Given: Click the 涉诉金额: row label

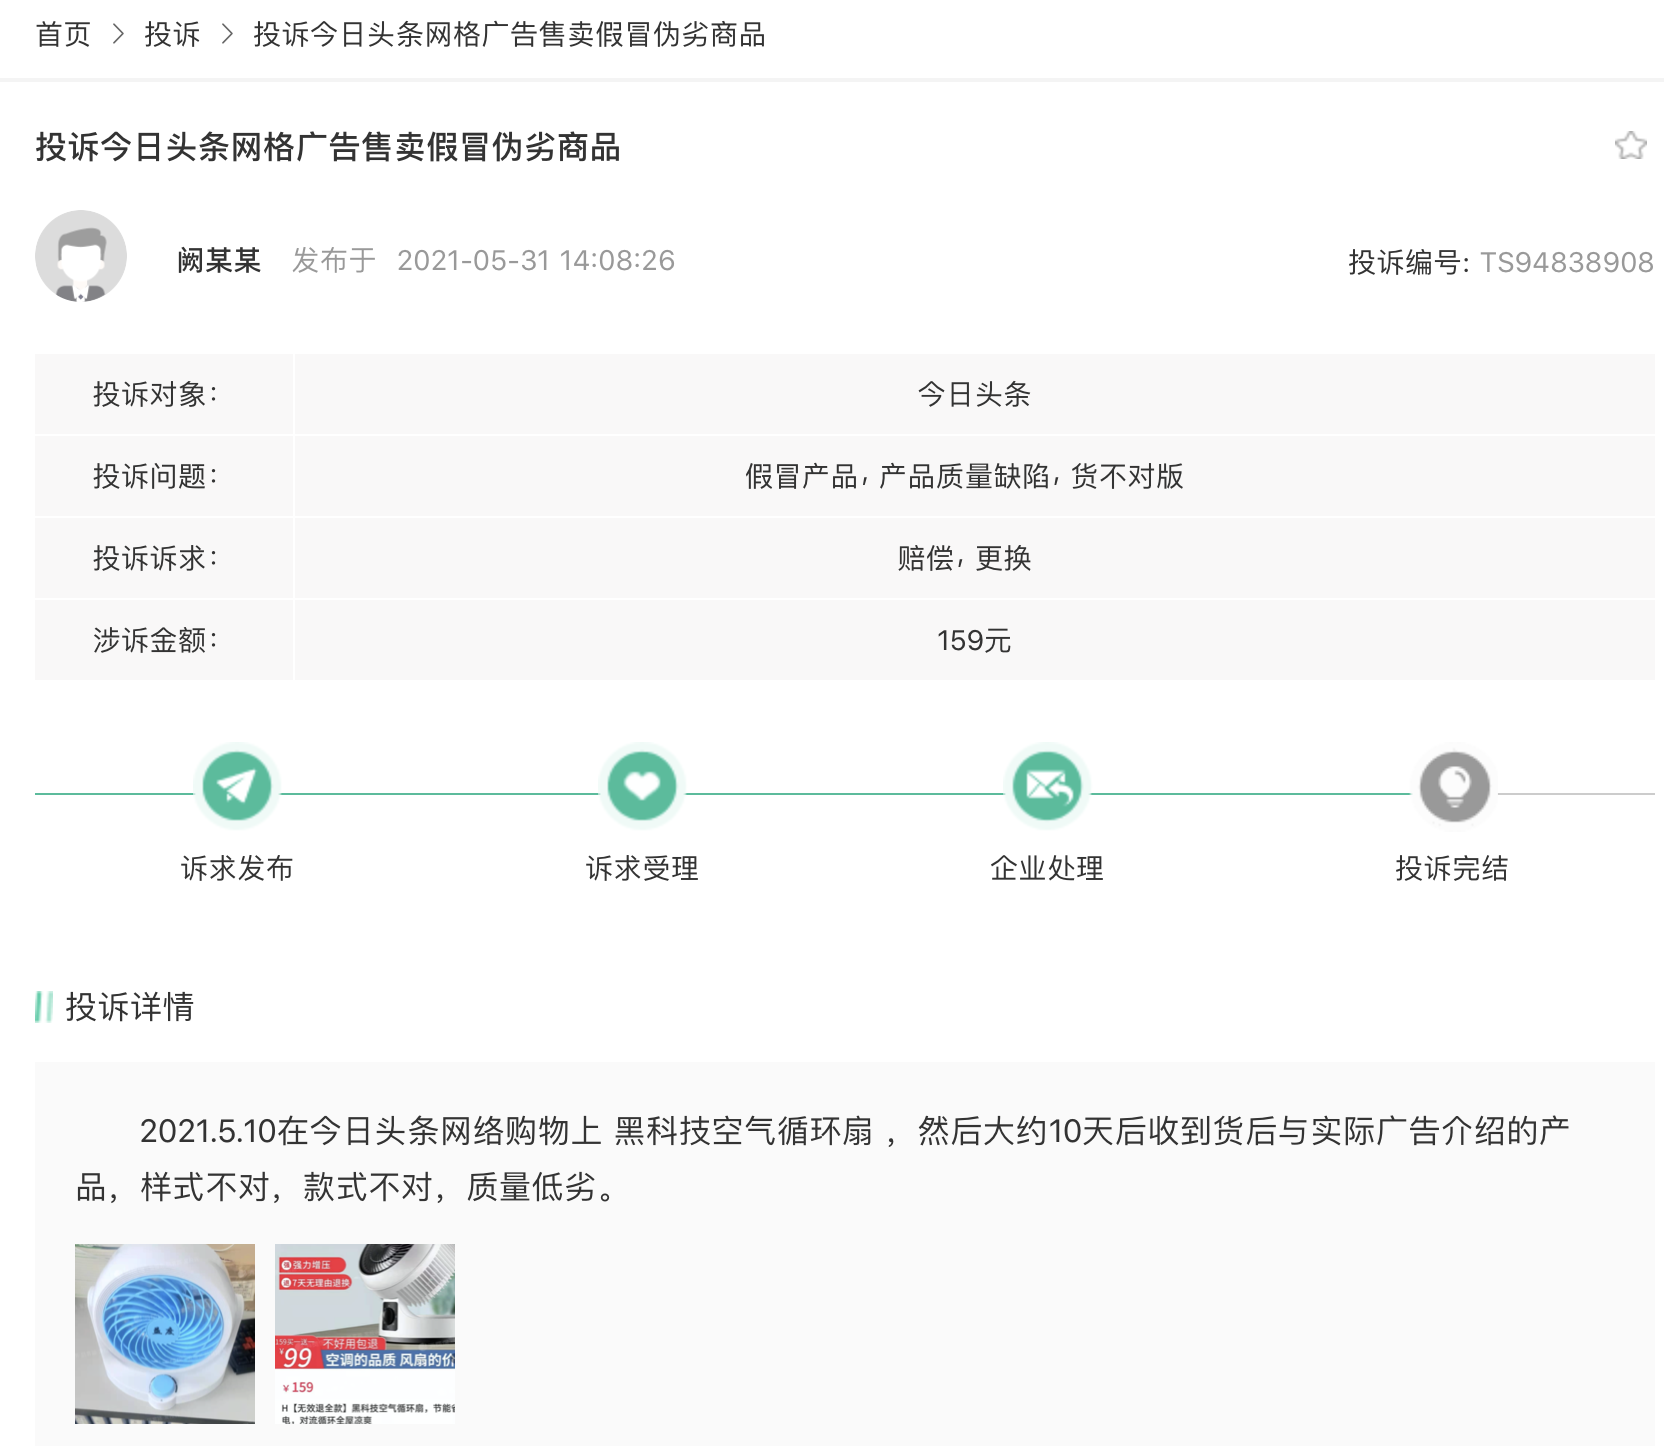Looking at the screenshot, I should 155,640.
